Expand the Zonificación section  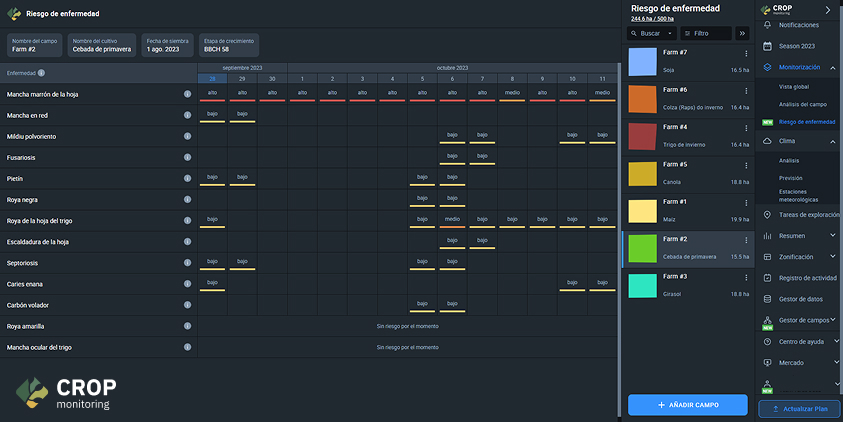833,257
